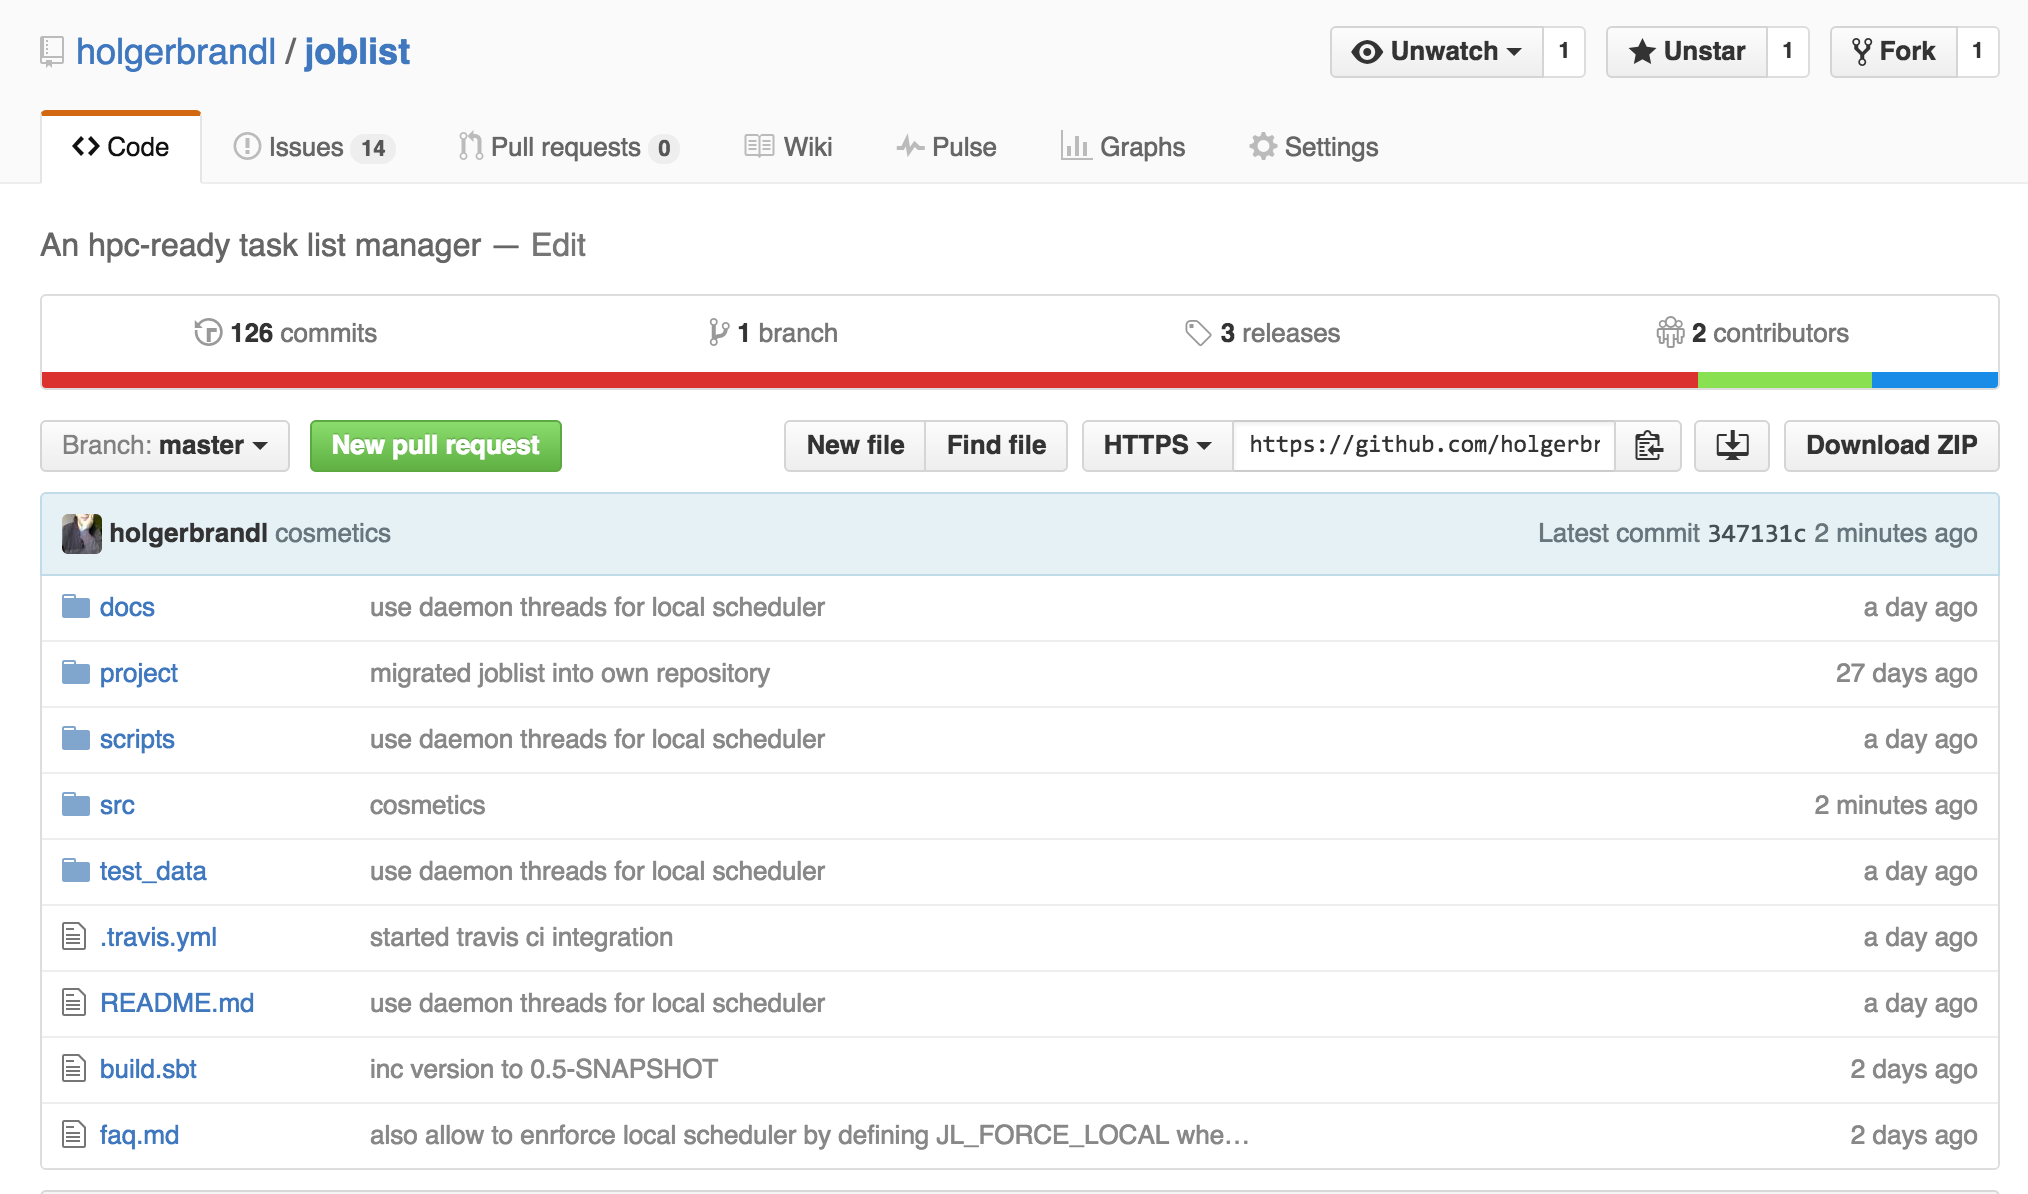Click the commits history clock icon
Screen dimensions: 2028x1194
tap(208, 333)
